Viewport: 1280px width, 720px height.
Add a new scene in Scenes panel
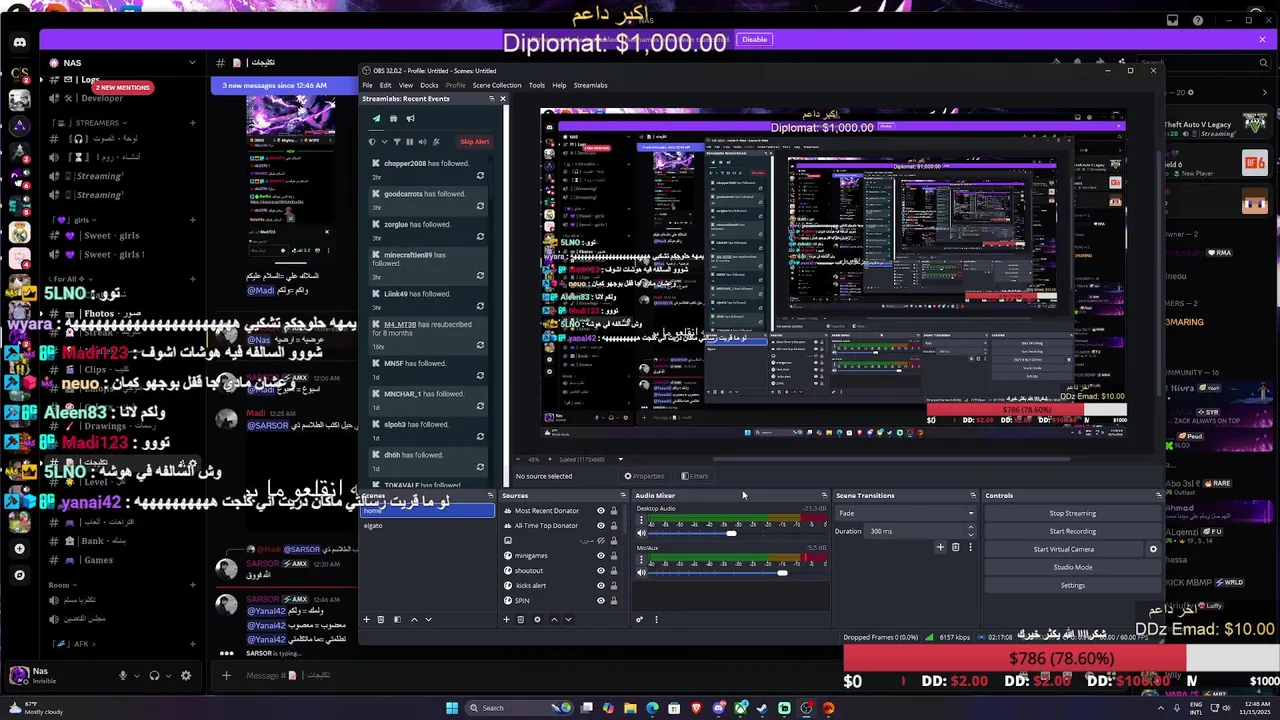point(366,619)
